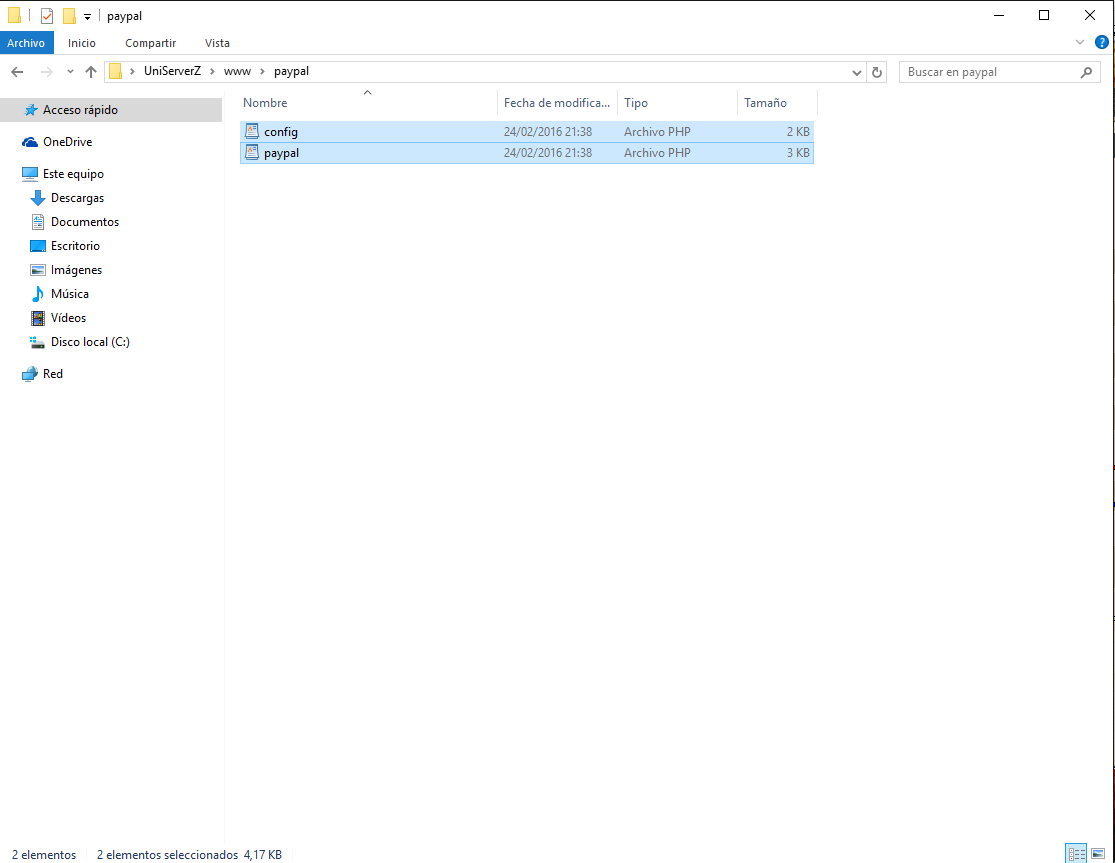The height and width of the screenshot is (863, 1115).
Task: Sort files by the Tipo column
Action: click(677, 102)
